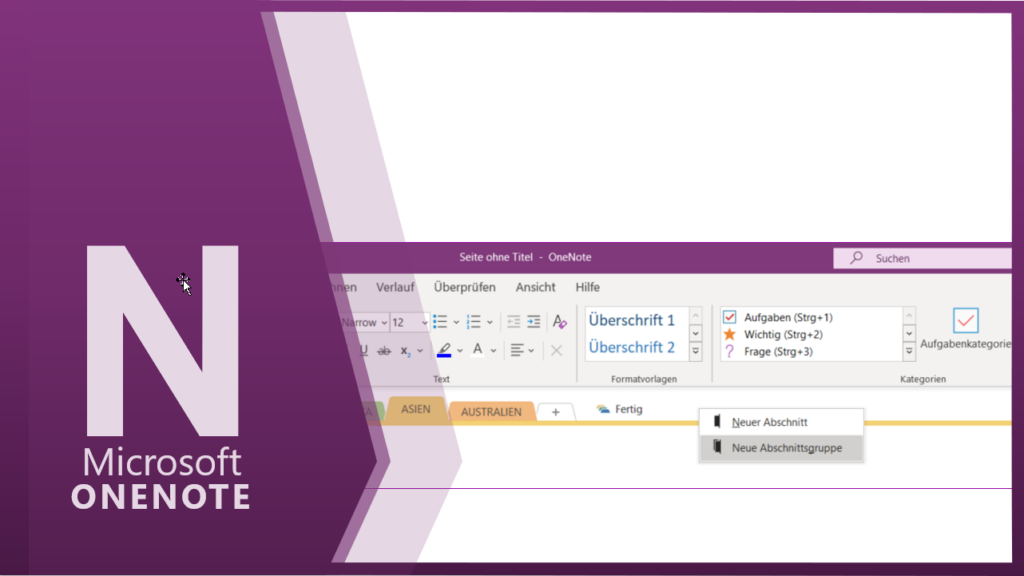Apply underline formatting
This screenshot has width=1024, height=576.
(x=364, y=351)
